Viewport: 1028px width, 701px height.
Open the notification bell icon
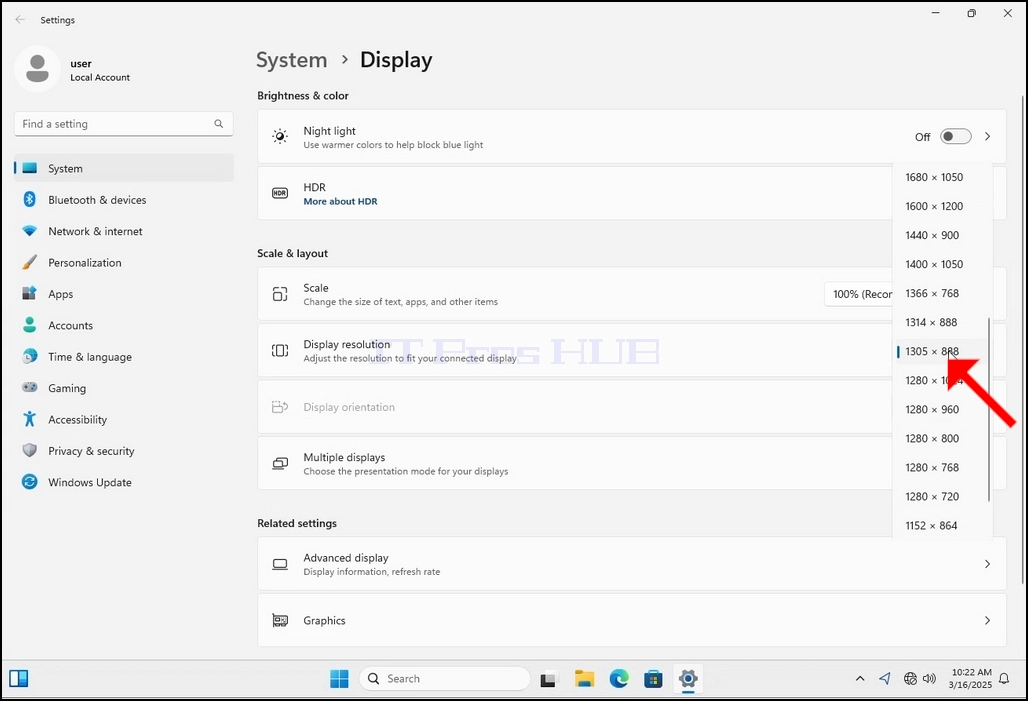click(x=1004, y=679)
